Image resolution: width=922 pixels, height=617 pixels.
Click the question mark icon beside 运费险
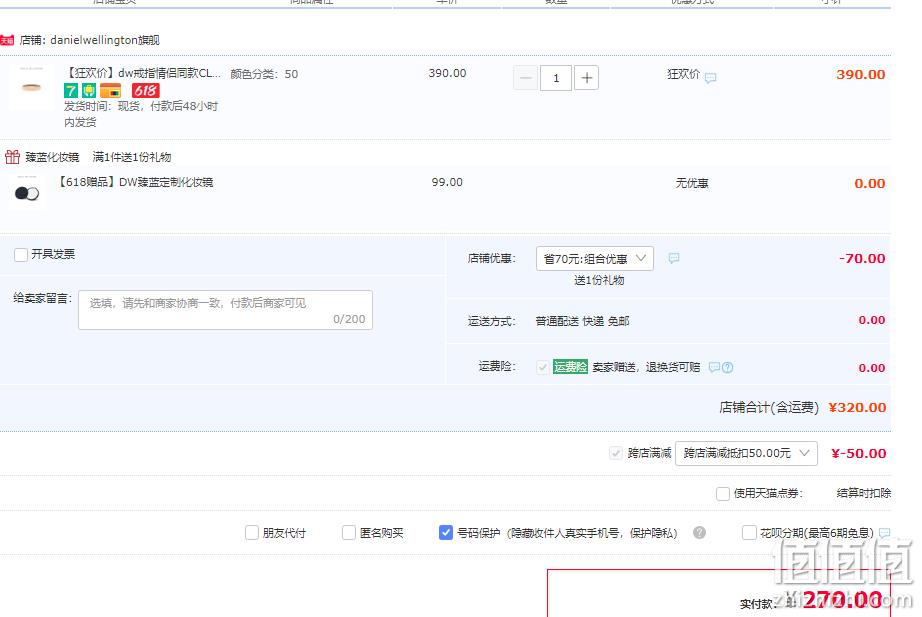point(727,367)
